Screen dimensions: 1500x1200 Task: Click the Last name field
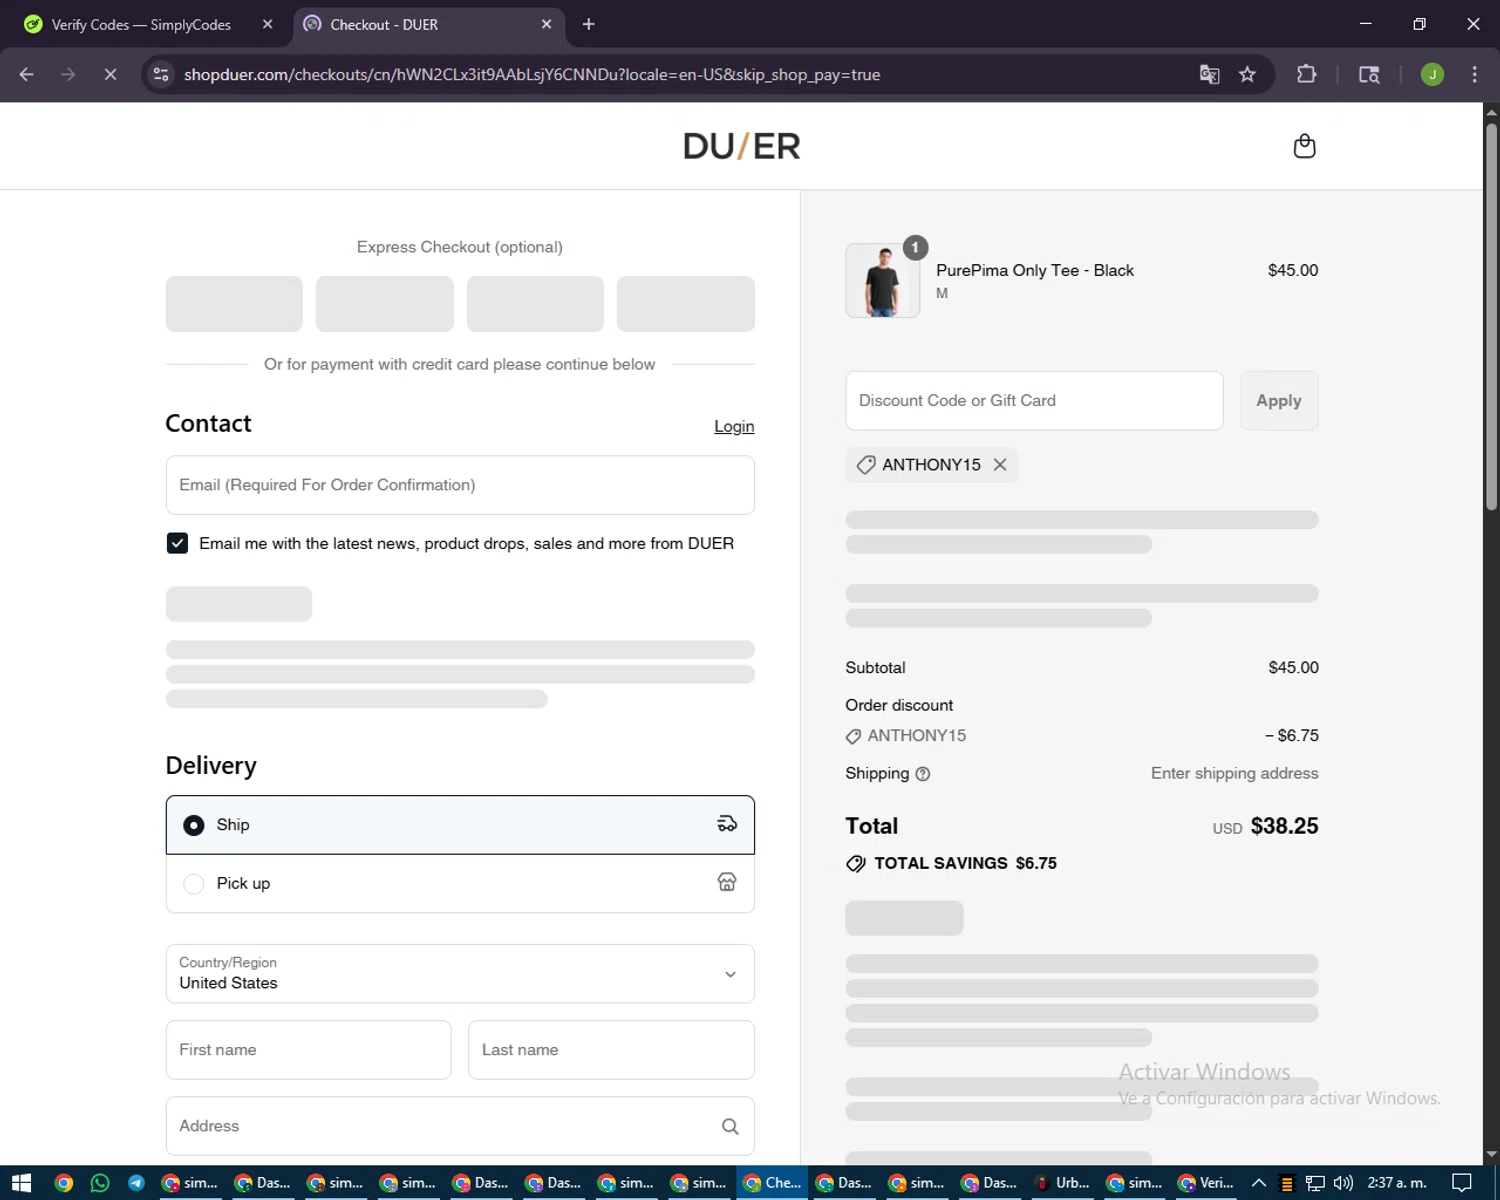pos(611,1050)
